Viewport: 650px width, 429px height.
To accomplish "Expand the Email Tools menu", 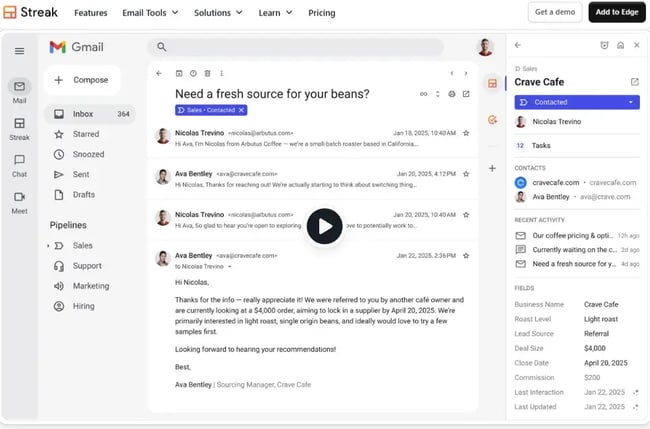I will (150, 13).
